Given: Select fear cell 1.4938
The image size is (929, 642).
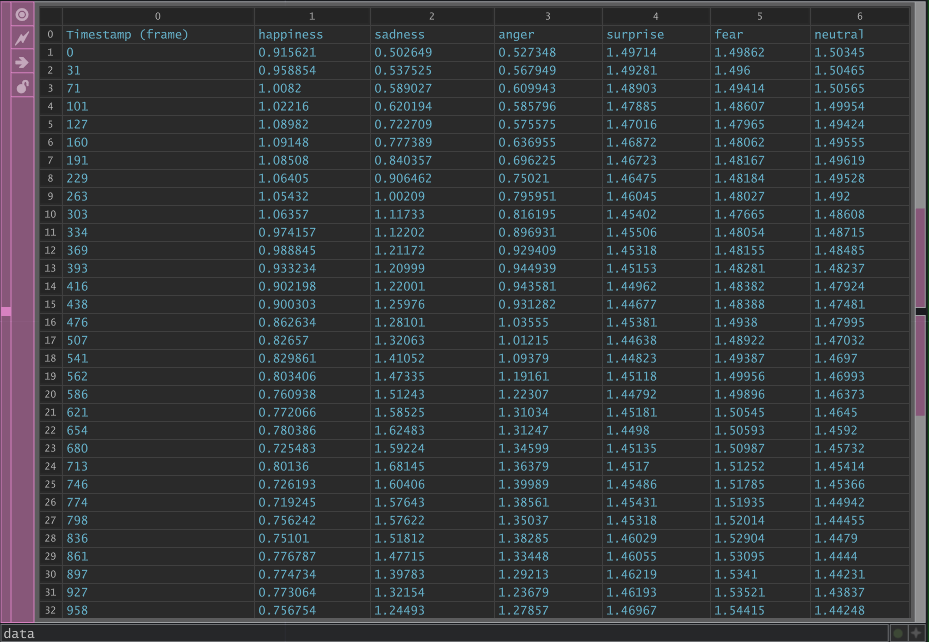Looking at the screenshot, I should click(x=760, y=322).
